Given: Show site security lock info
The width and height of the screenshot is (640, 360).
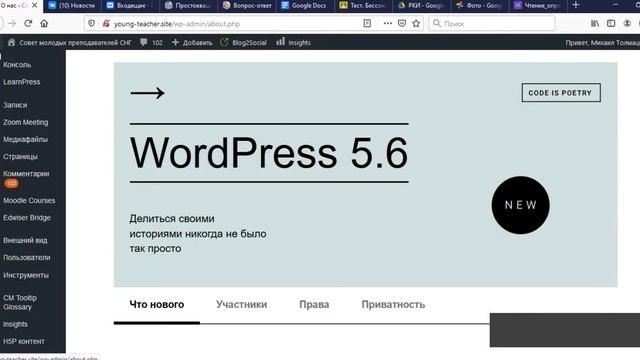Looking at the screenshot, I should [x=106, y=24].
